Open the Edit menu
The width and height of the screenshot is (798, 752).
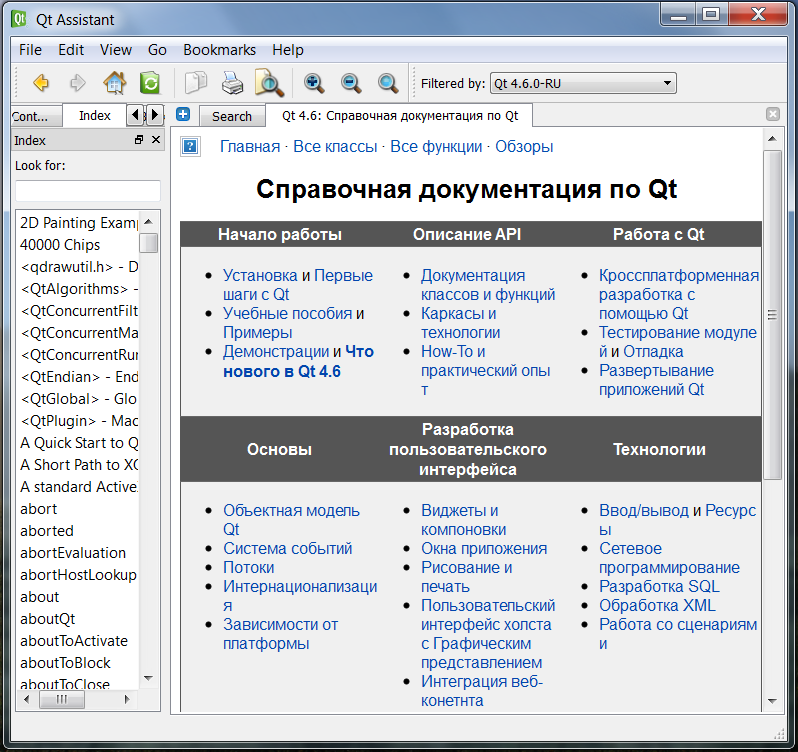pyautogui.click(x=71, y=50)
